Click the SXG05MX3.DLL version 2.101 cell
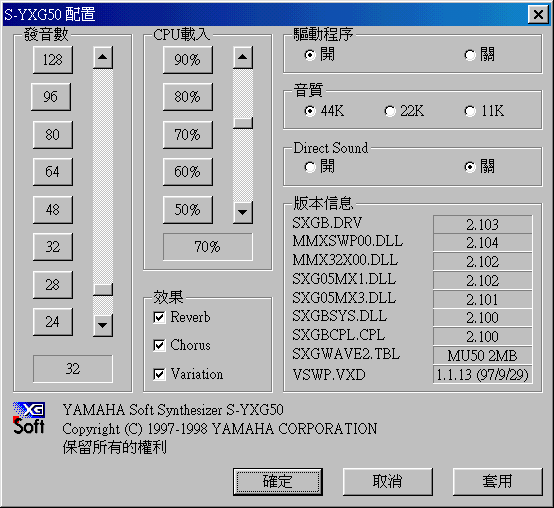Screen dimensions: 554x508 coord(483,300)
